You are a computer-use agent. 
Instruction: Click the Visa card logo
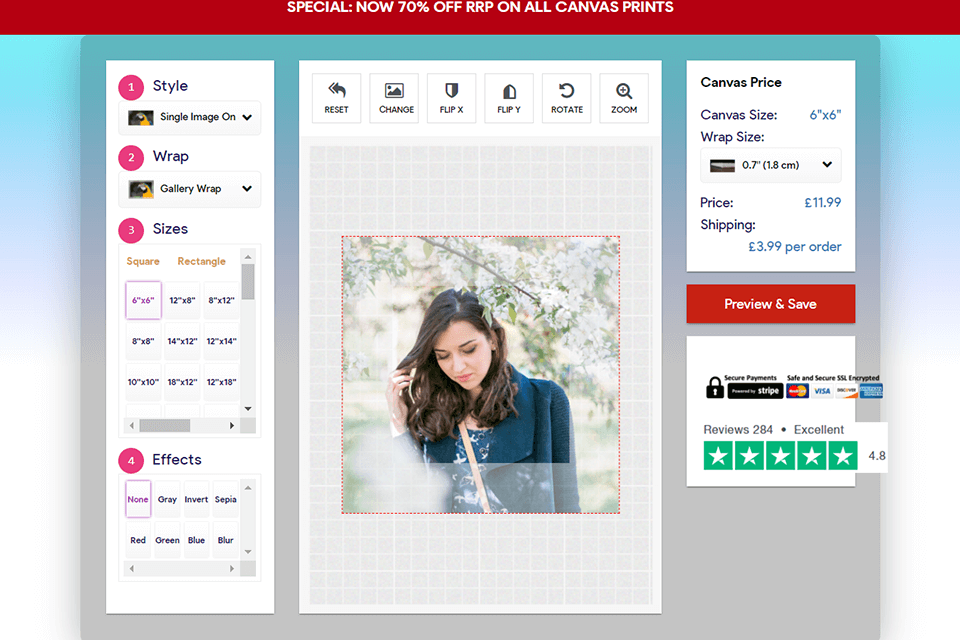(x=822, y=391)
